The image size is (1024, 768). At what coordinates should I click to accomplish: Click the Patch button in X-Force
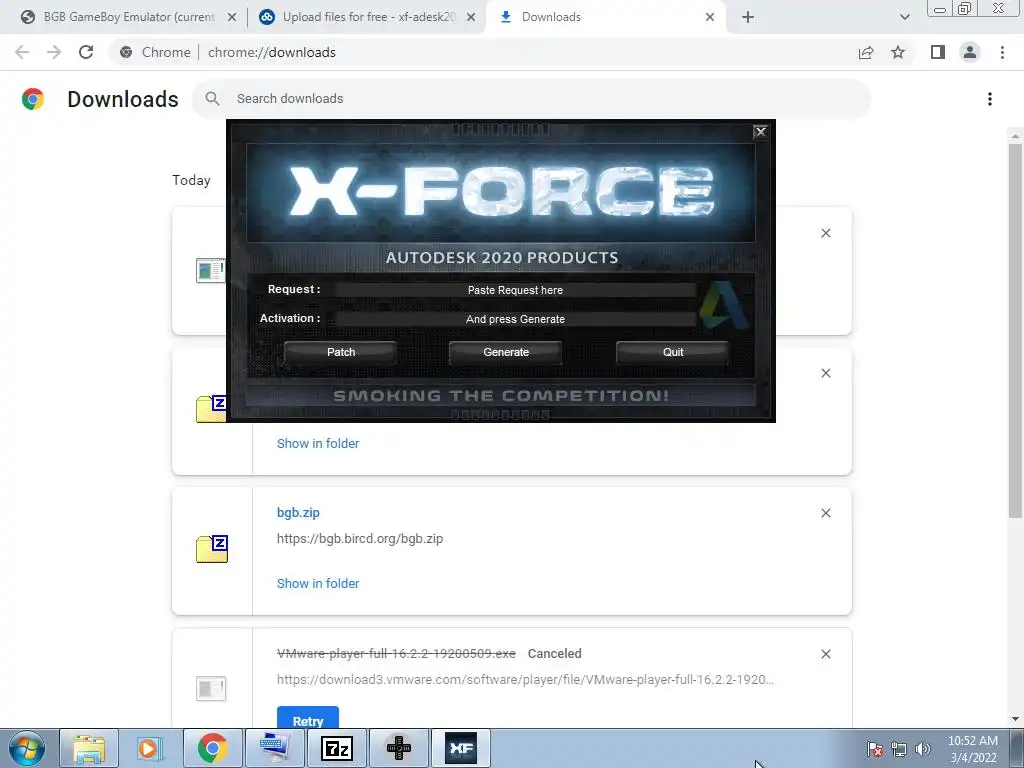tap(341, 352)
